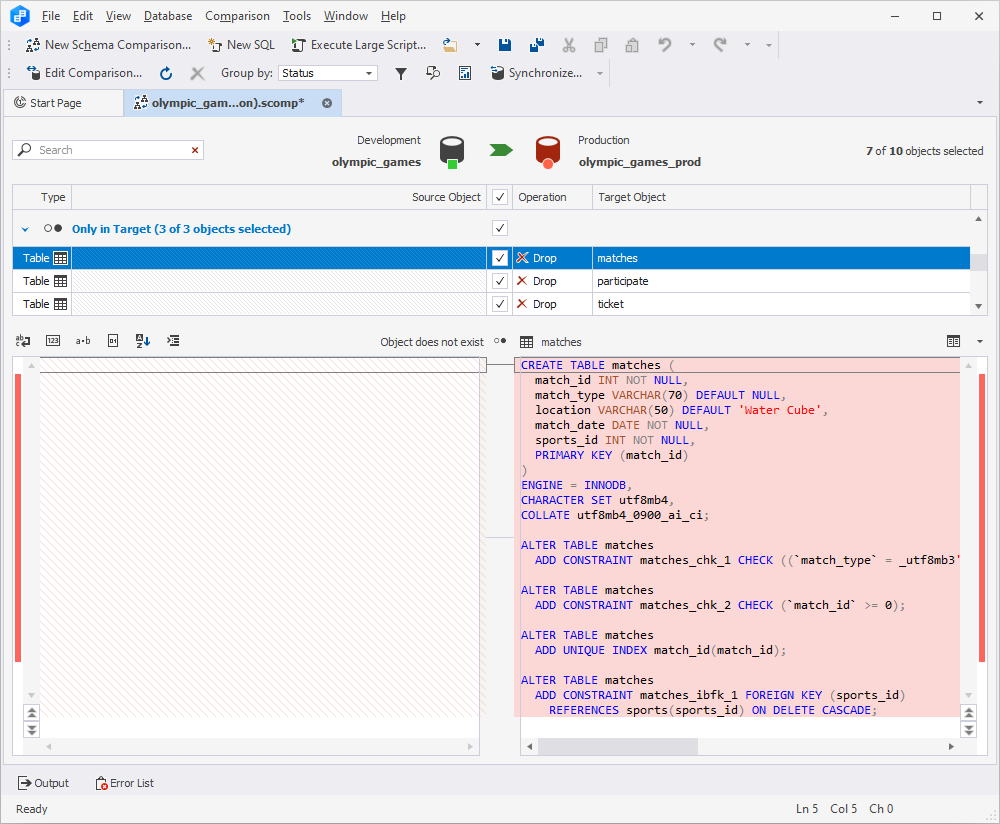
Task: Click the comparison options icon beside filter
Action: click(433, 73)
